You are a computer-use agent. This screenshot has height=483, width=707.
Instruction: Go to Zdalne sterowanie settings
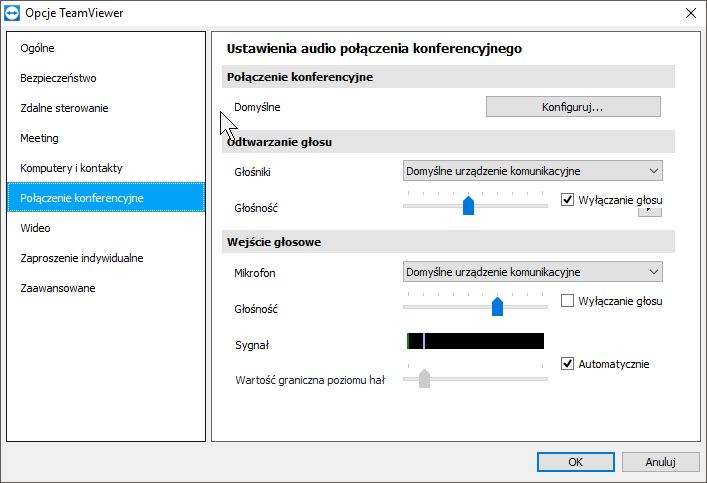pos(64,108)
